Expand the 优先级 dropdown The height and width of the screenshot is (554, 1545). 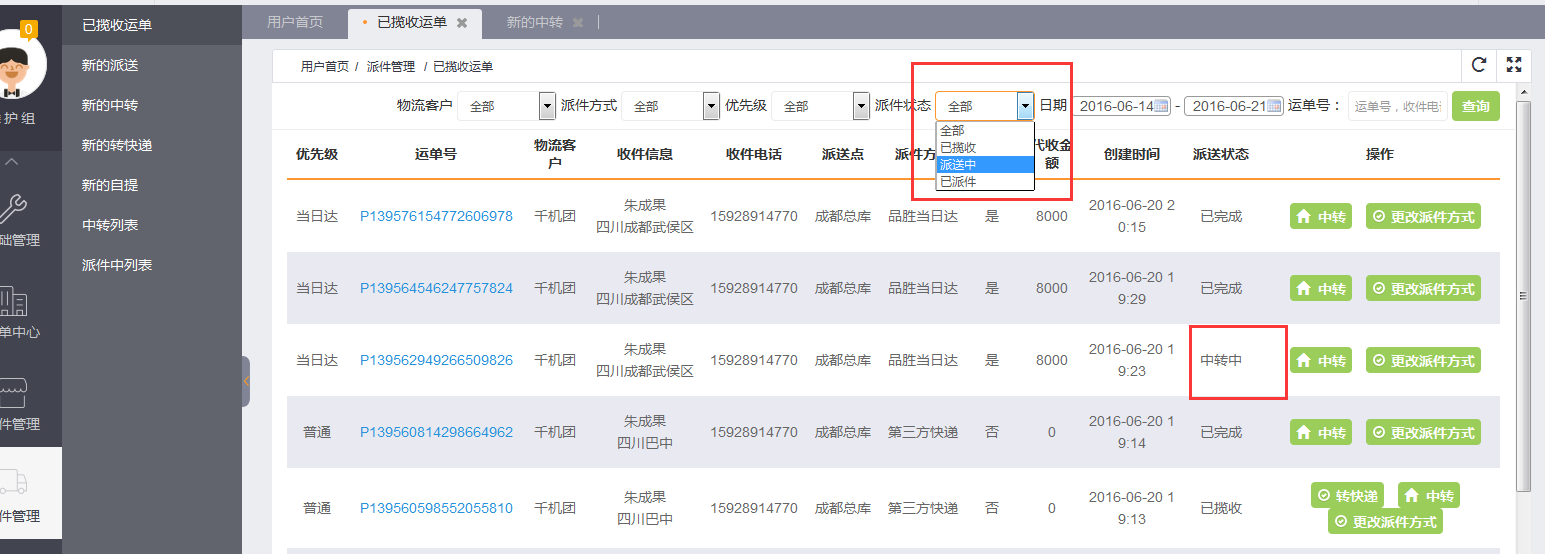861,106
